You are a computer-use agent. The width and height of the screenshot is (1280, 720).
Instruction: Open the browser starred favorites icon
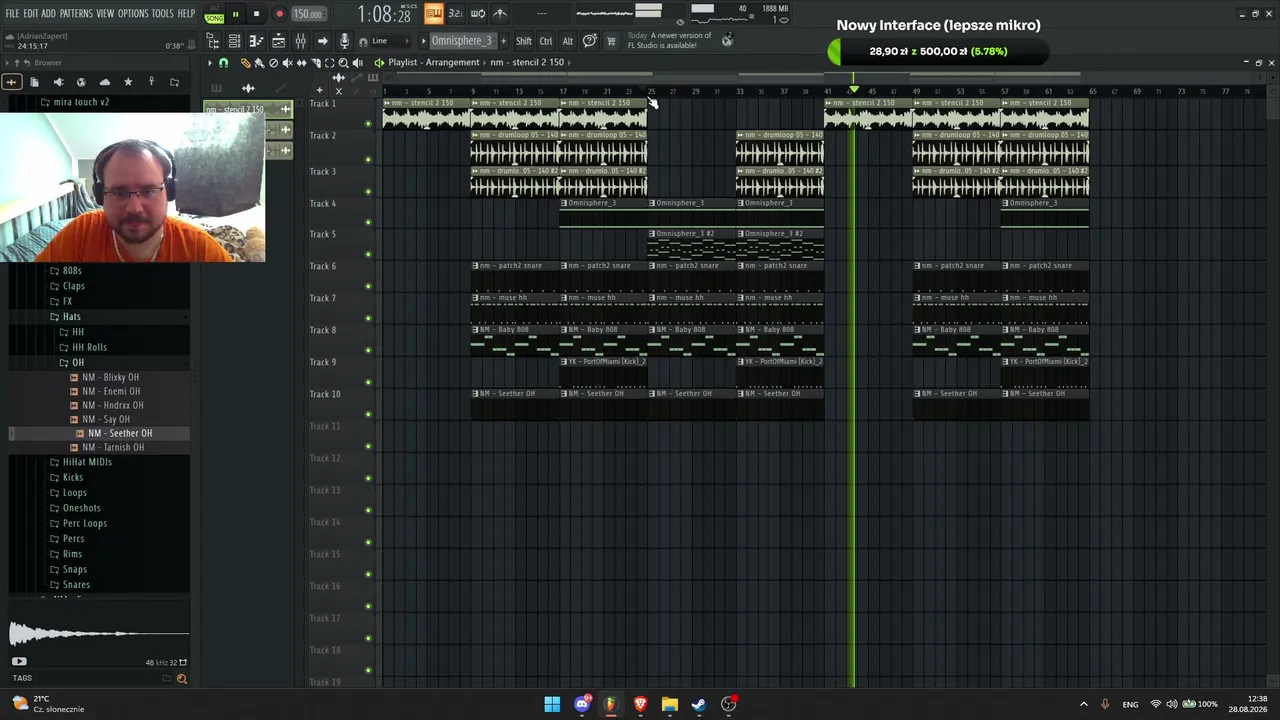pos(128,82)
